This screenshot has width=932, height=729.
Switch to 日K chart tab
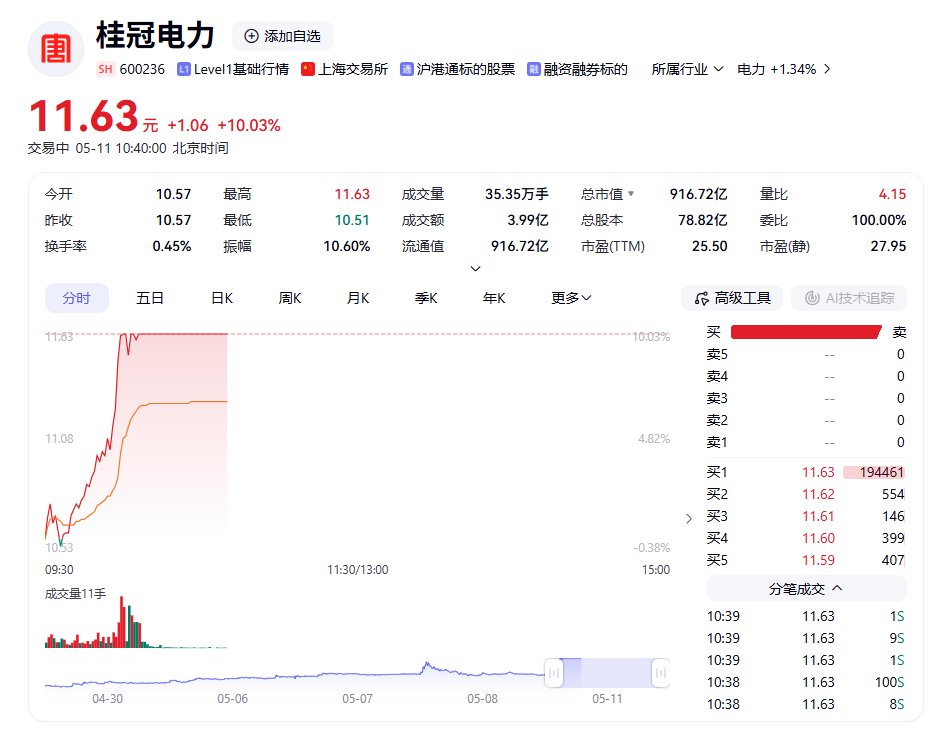222,298
